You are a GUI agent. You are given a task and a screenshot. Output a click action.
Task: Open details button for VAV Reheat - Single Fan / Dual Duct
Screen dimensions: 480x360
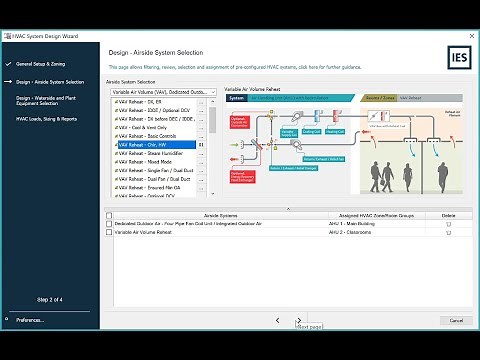[201, 171]
